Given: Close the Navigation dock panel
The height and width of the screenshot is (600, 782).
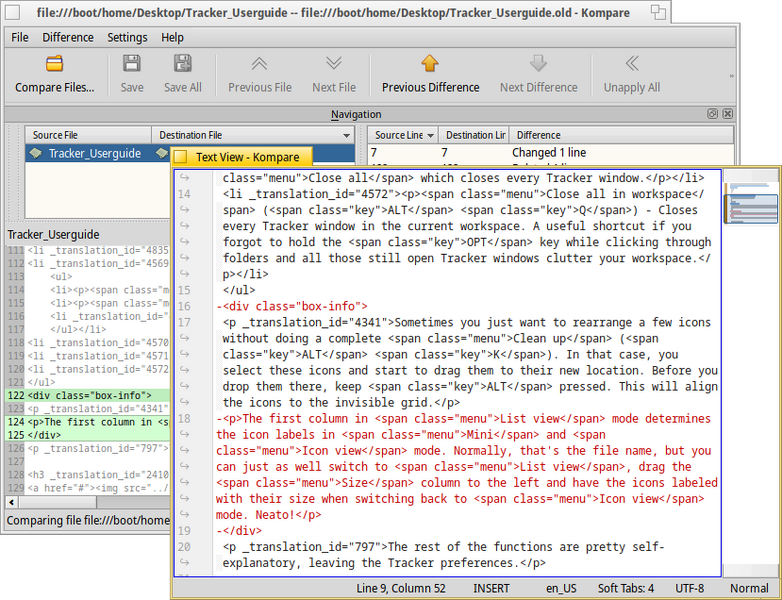Looking at the screenshot, I should point(728,114).
